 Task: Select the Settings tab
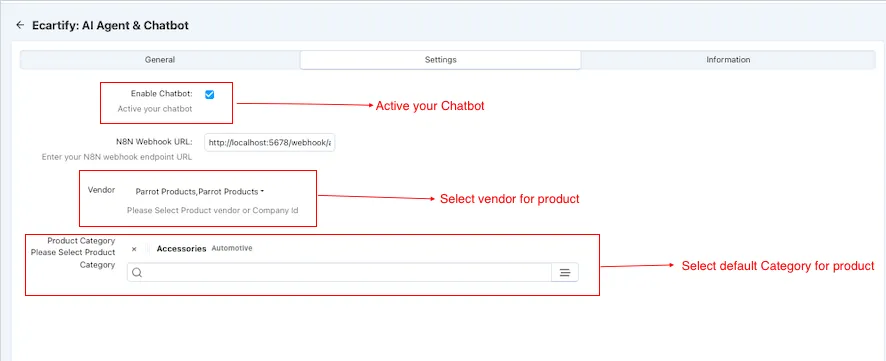pos(441,60)
